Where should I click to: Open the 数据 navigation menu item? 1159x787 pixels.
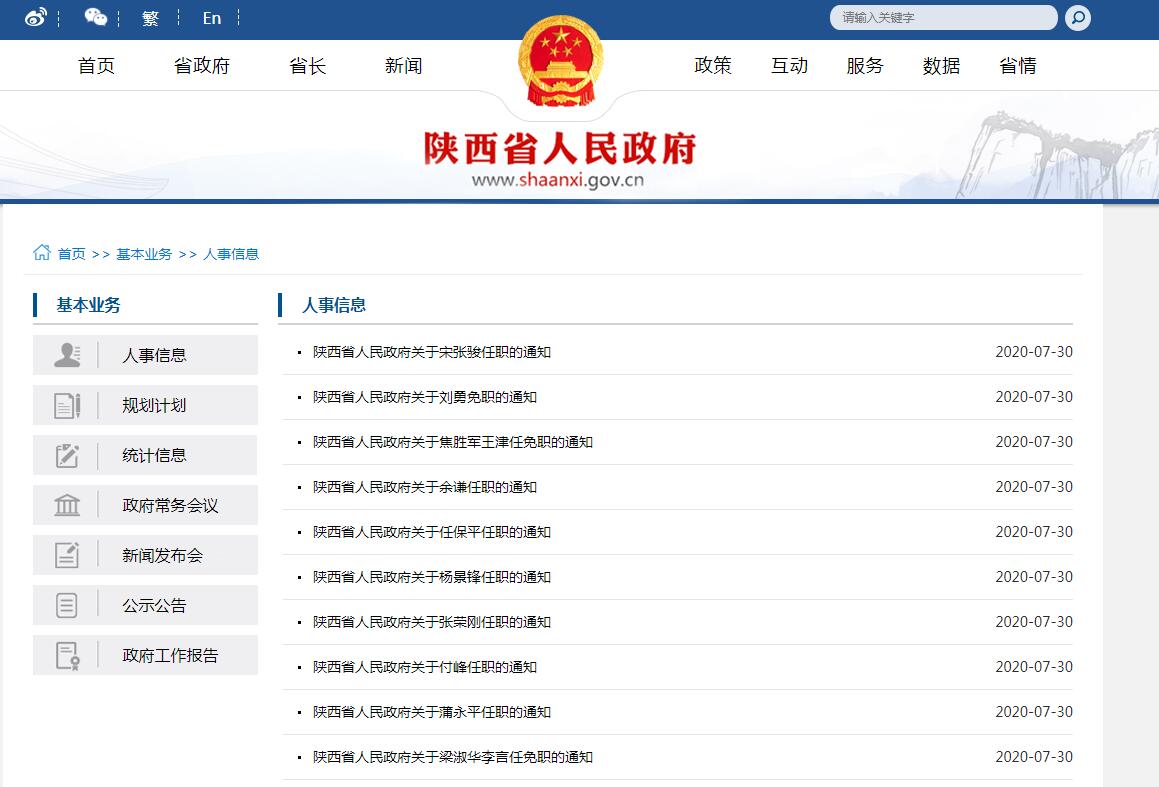(x=941, y=66)
